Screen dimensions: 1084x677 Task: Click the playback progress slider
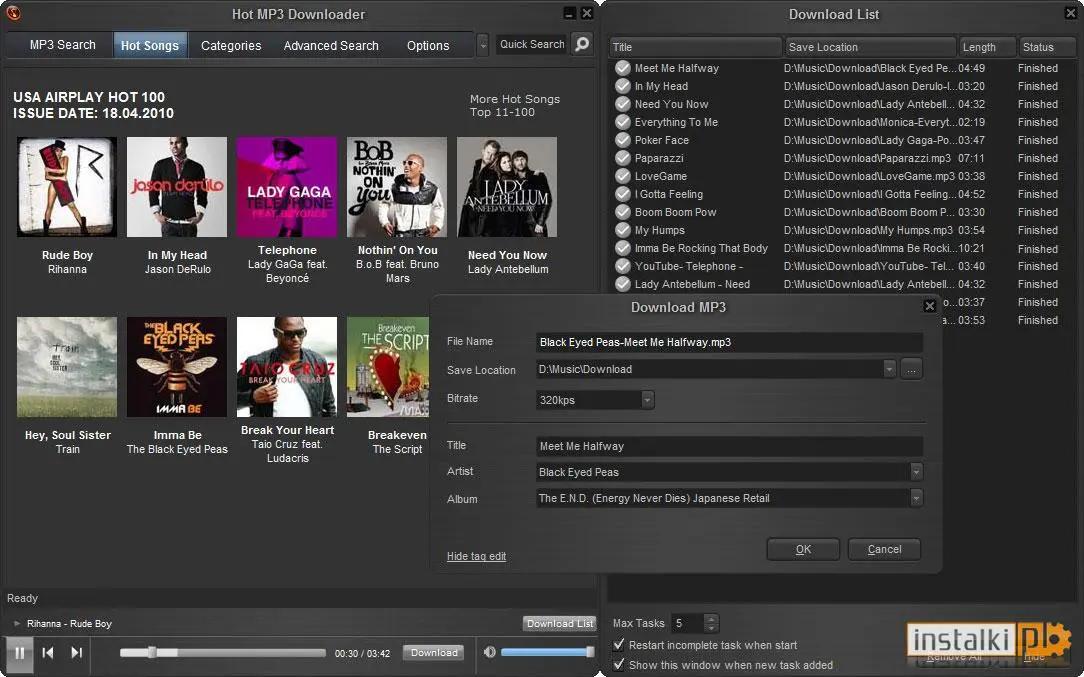click(x=222, y=652)
